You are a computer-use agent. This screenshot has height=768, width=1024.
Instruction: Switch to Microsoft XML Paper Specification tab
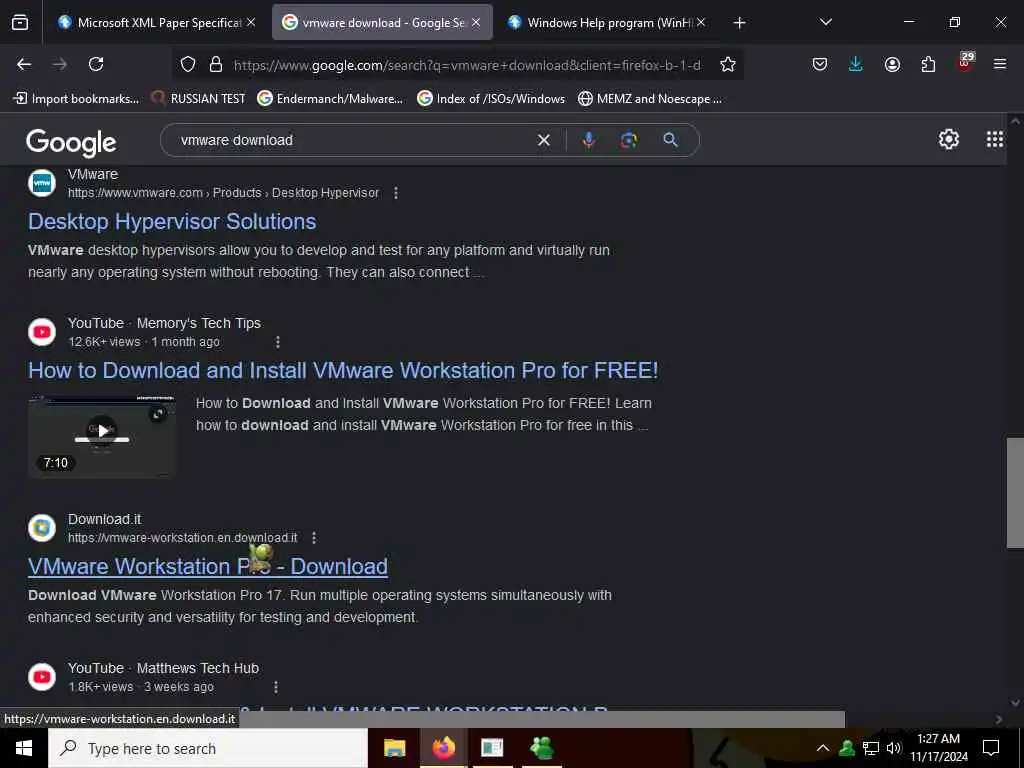[156, 23]
